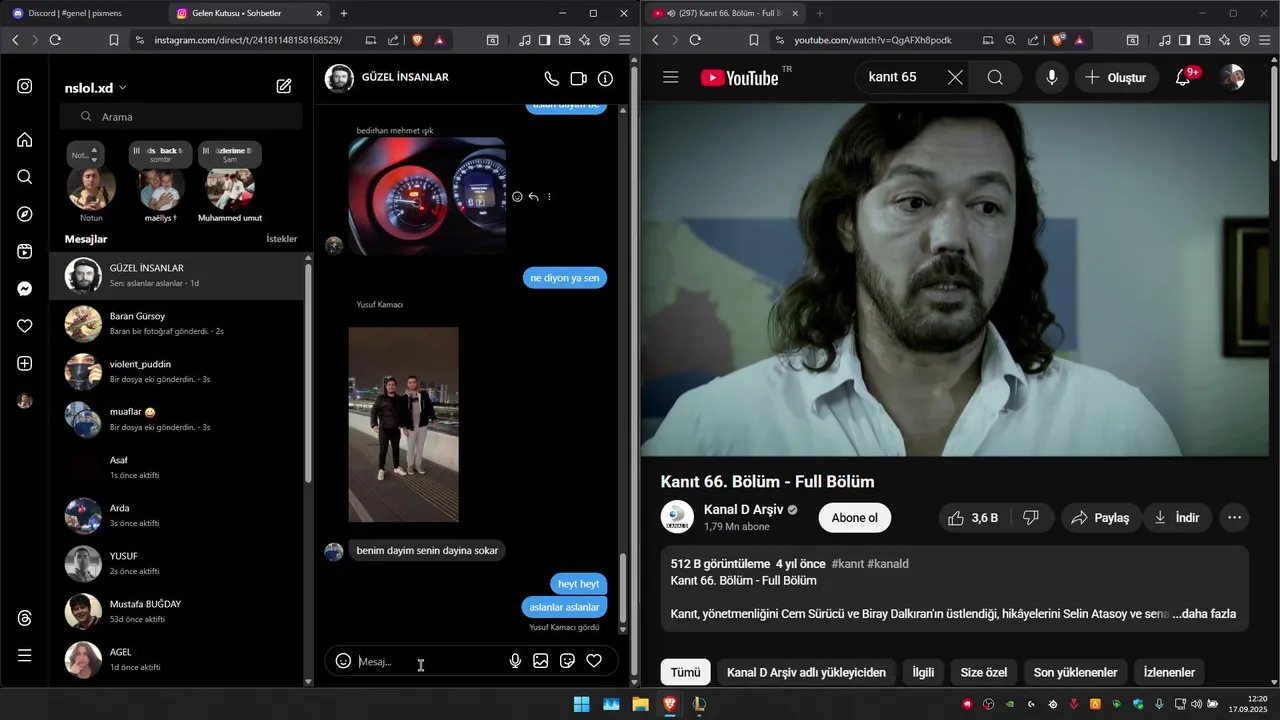Image resolution: width=1280 pixels, height=720 pixels.
Task: Compose a new Instagram message
Action: tap(284, 87)
